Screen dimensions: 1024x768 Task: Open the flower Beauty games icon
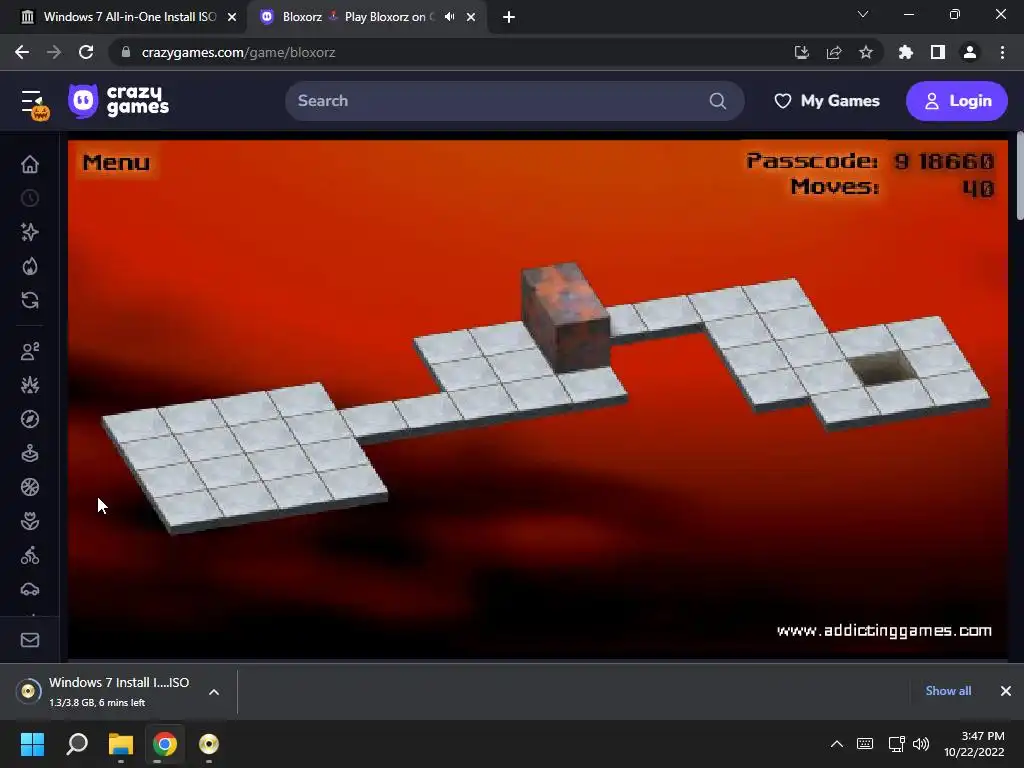(30, 521)
